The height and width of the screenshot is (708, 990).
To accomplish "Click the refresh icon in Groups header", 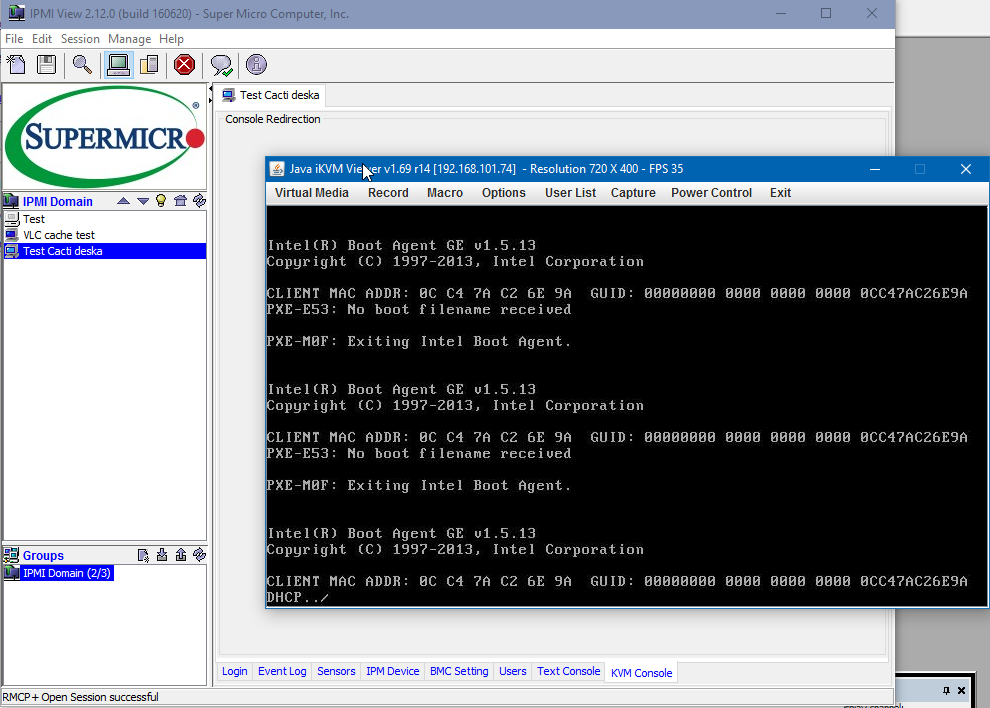I will (x=200, y=555).
